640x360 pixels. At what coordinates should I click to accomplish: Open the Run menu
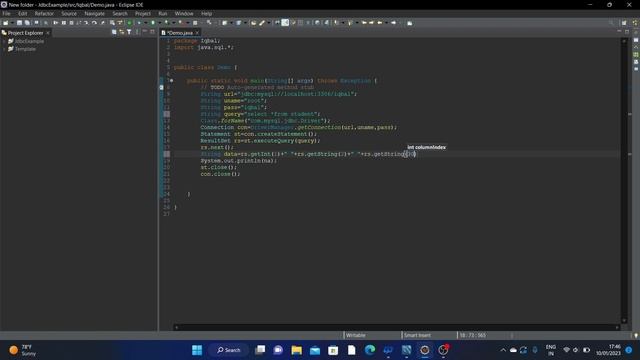[x=163, y=13]
